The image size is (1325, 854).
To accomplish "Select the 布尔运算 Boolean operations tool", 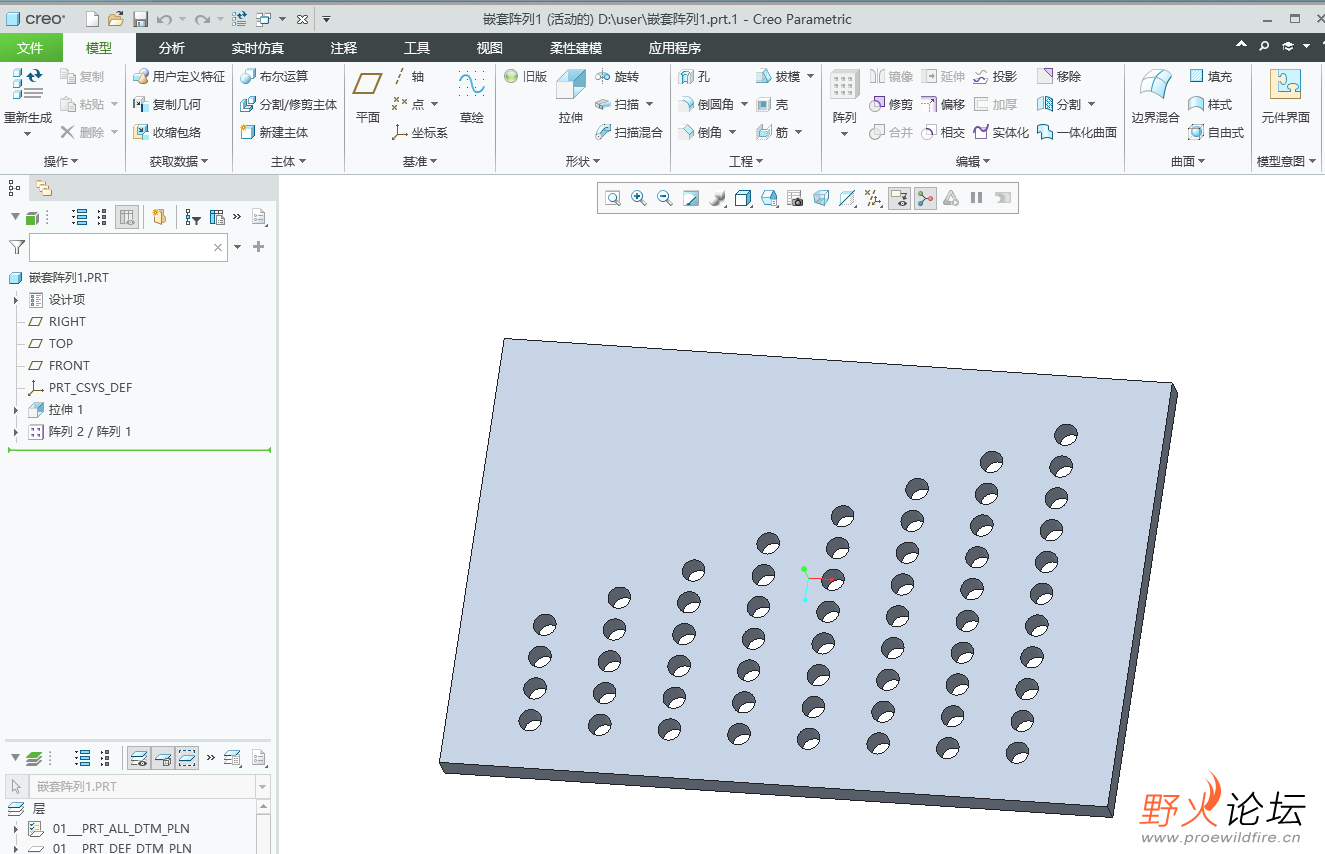I will pyautogui.click(x=274, y=76).
